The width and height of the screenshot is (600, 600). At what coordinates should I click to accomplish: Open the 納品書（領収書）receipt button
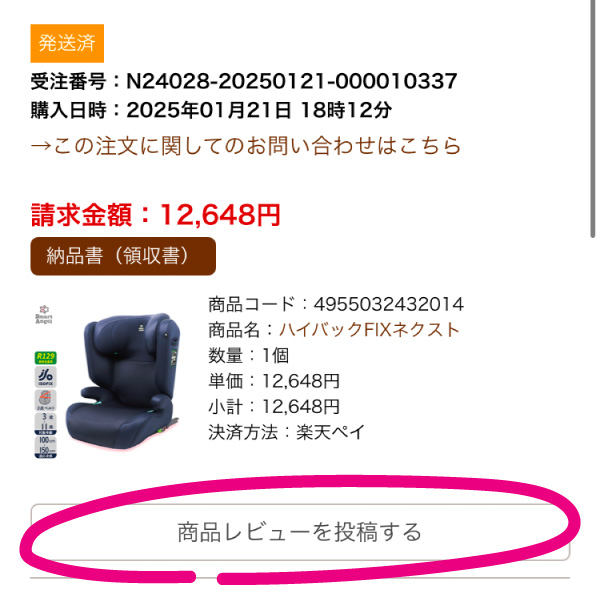pyautogui.click(x=123, y=256)
